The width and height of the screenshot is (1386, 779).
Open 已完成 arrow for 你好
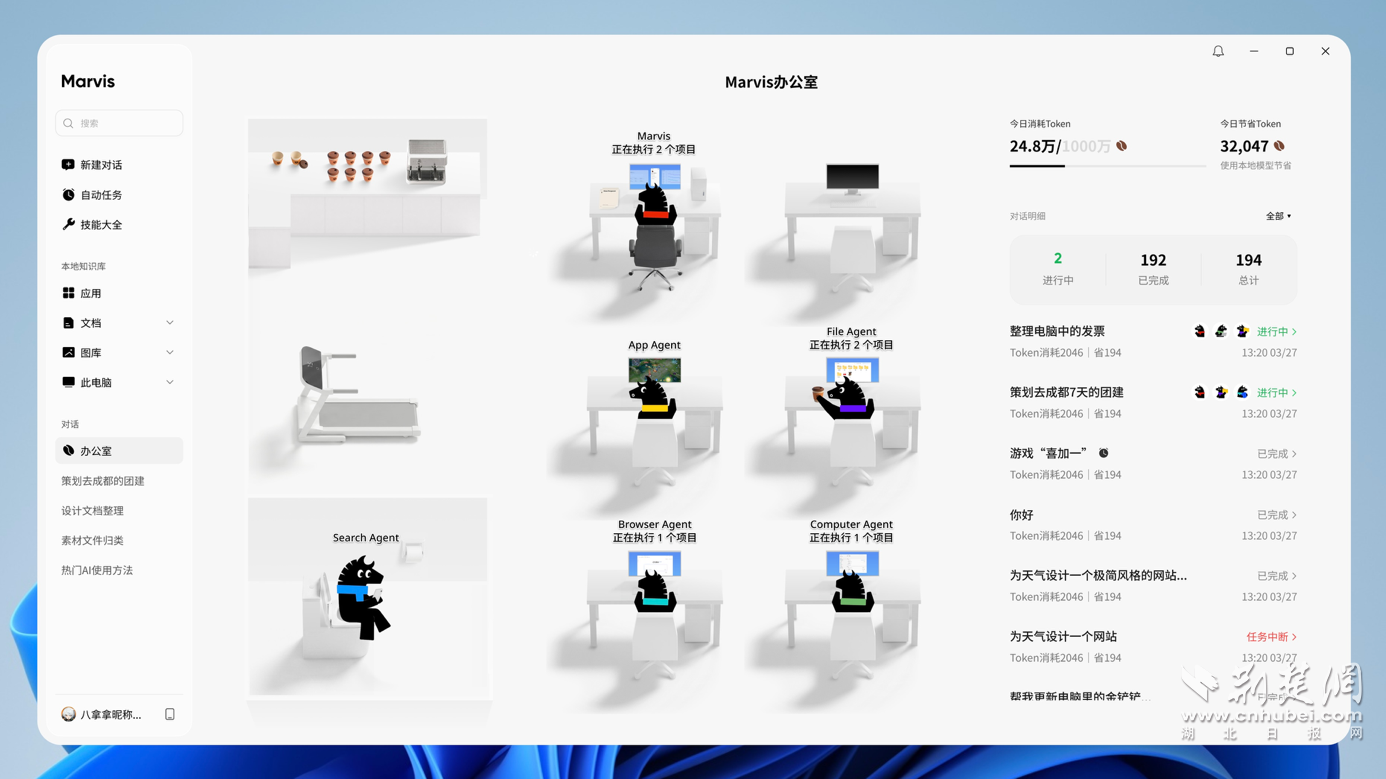[x=1294, y=515]
